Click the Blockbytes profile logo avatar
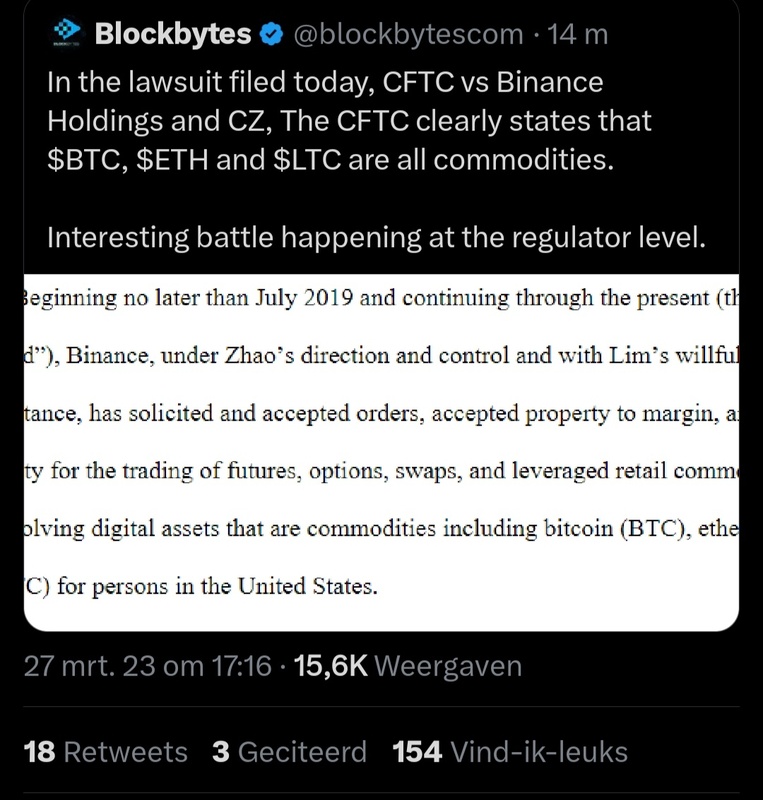This screenshot has height=800, width=763. pyautogui.click(x=66, y=36)
